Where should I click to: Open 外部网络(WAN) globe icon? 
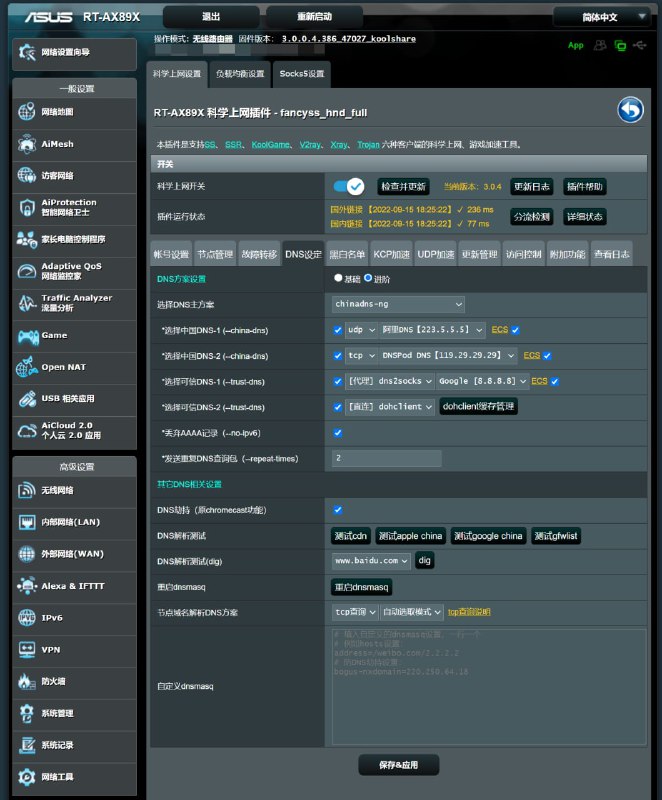pos(27,554)
